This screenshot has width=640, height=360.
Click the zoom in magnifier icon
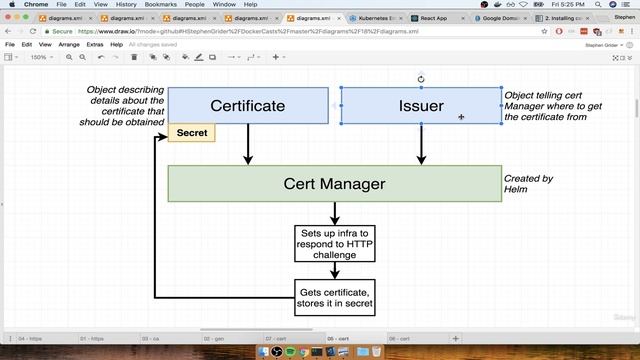[x=69, y=57]
